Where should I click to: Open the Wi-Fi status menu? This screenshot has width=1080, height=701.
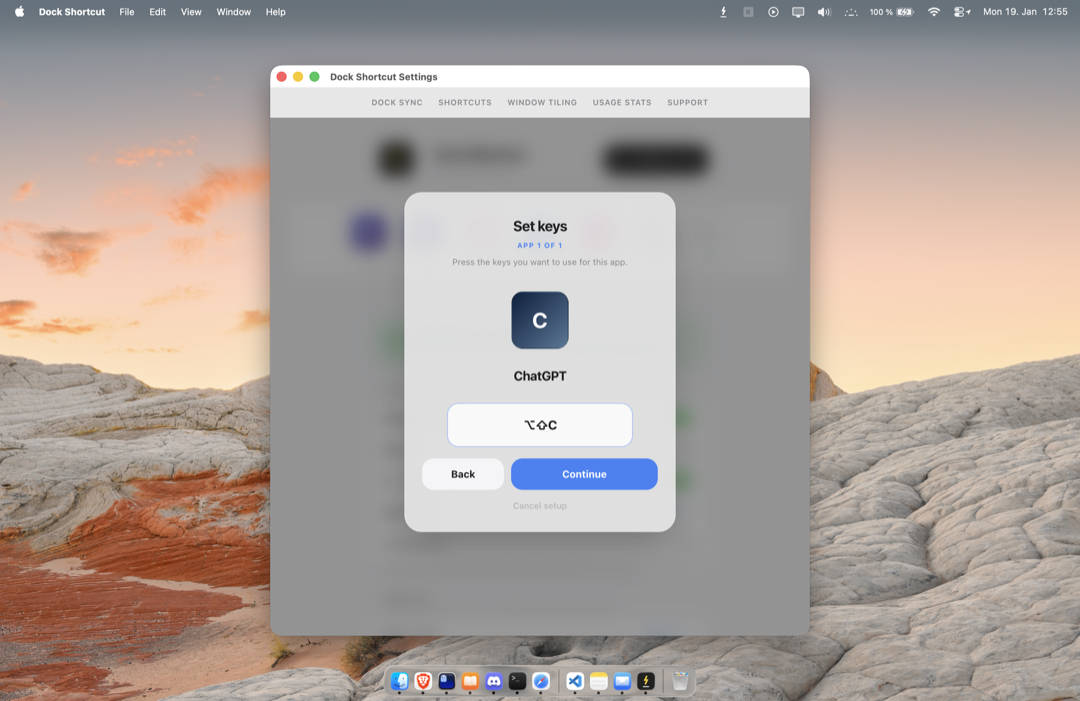click(x=934, y=12)
